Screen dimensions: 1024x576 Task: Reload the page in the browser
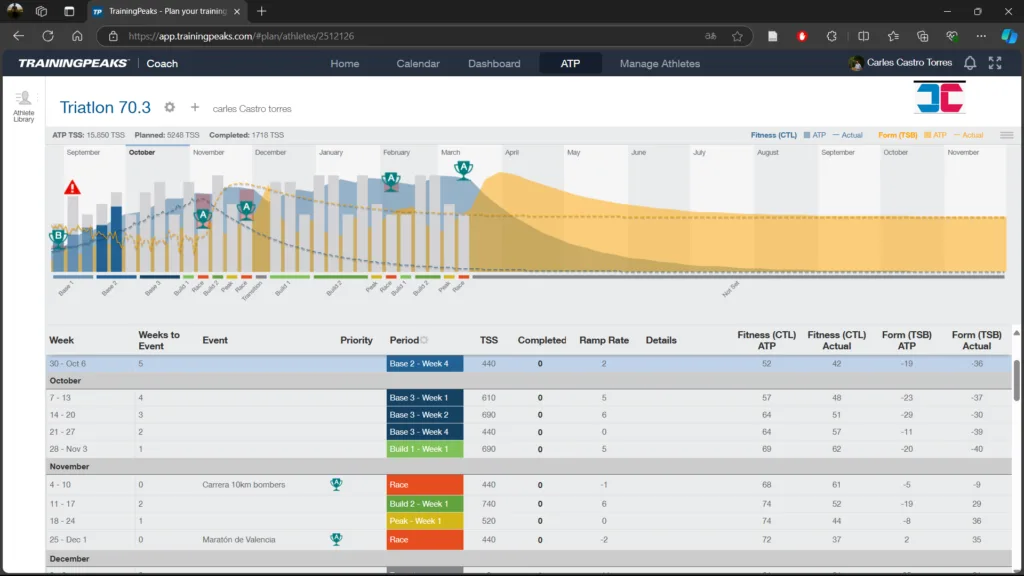[x=48, y=36]
